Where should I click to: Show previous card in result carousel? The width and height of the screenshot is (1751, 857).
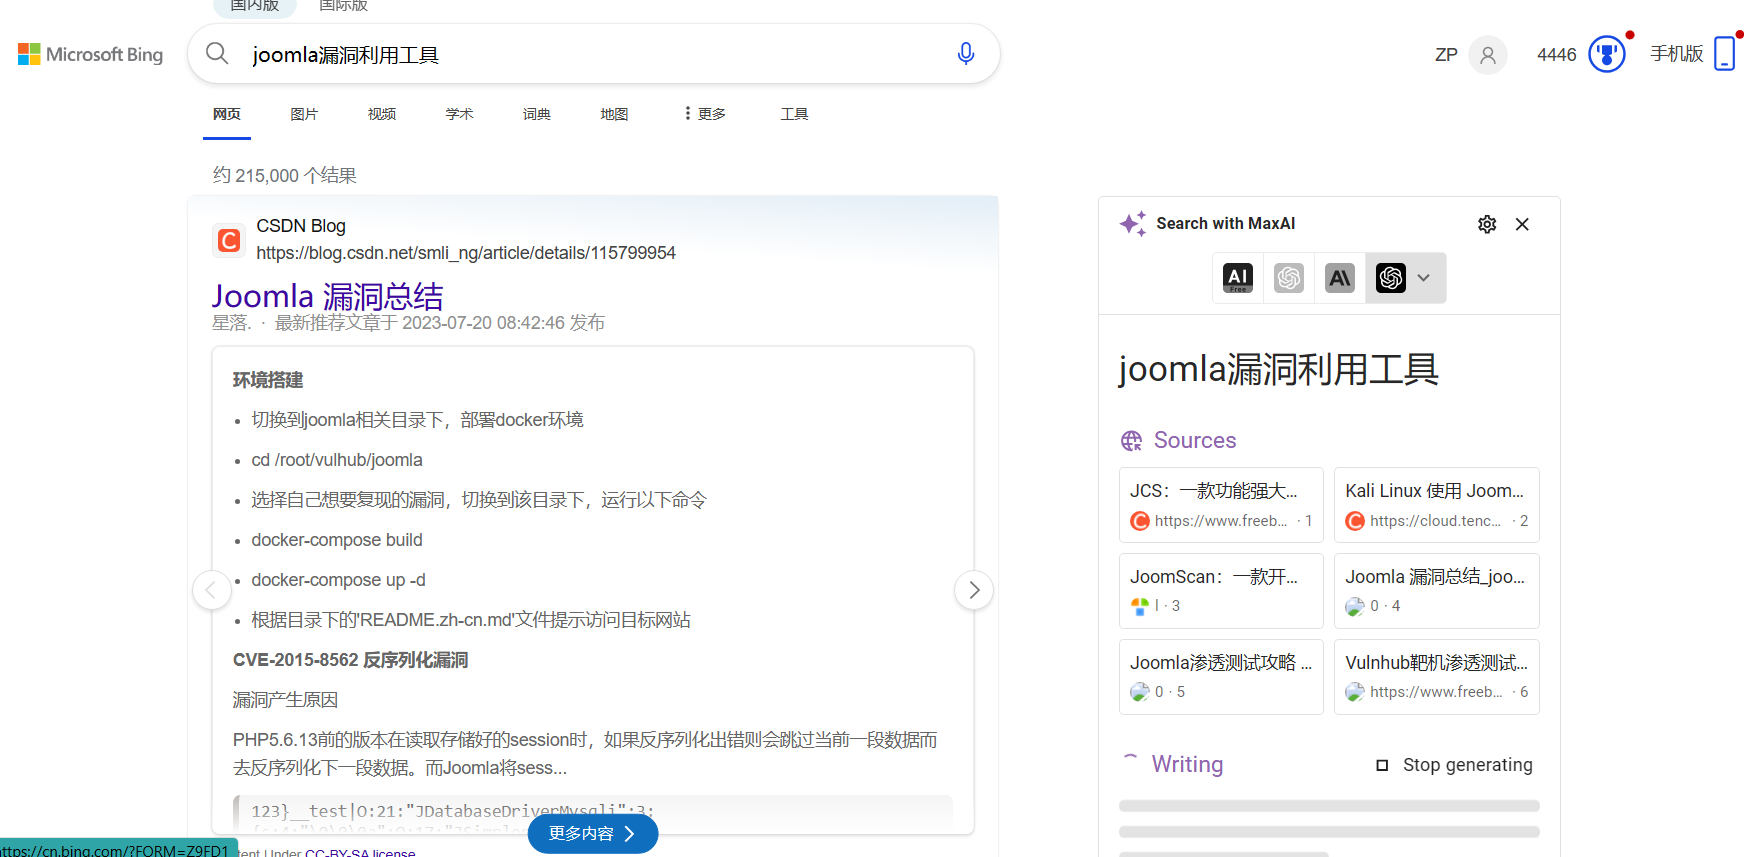(x=211, y=590)
